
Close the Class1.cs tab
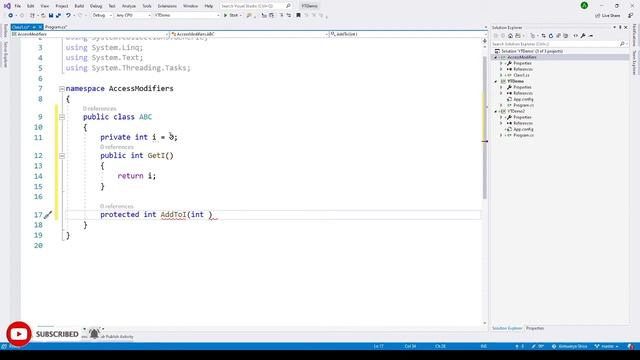click(40, 27)
